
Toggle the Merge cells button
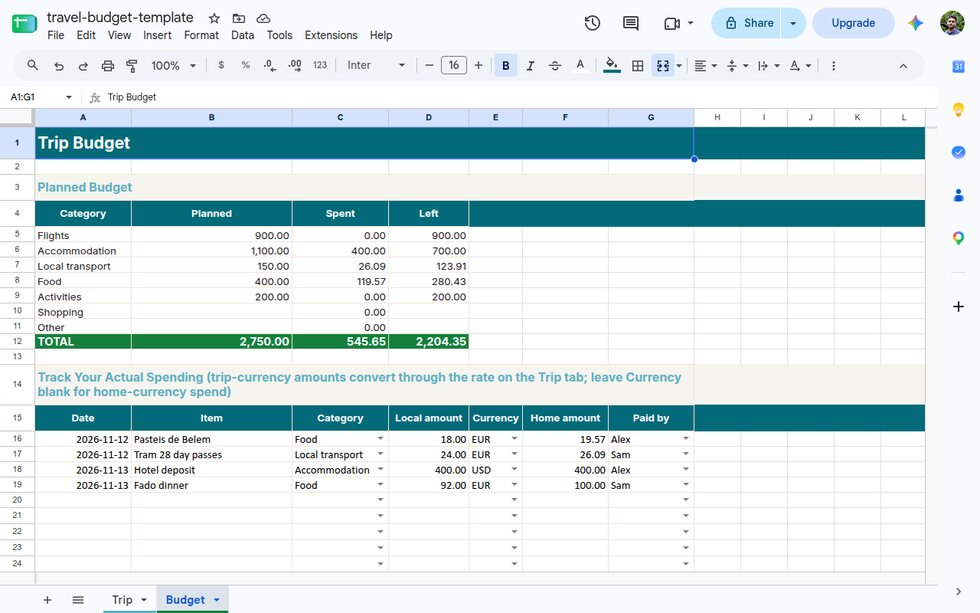662,66
